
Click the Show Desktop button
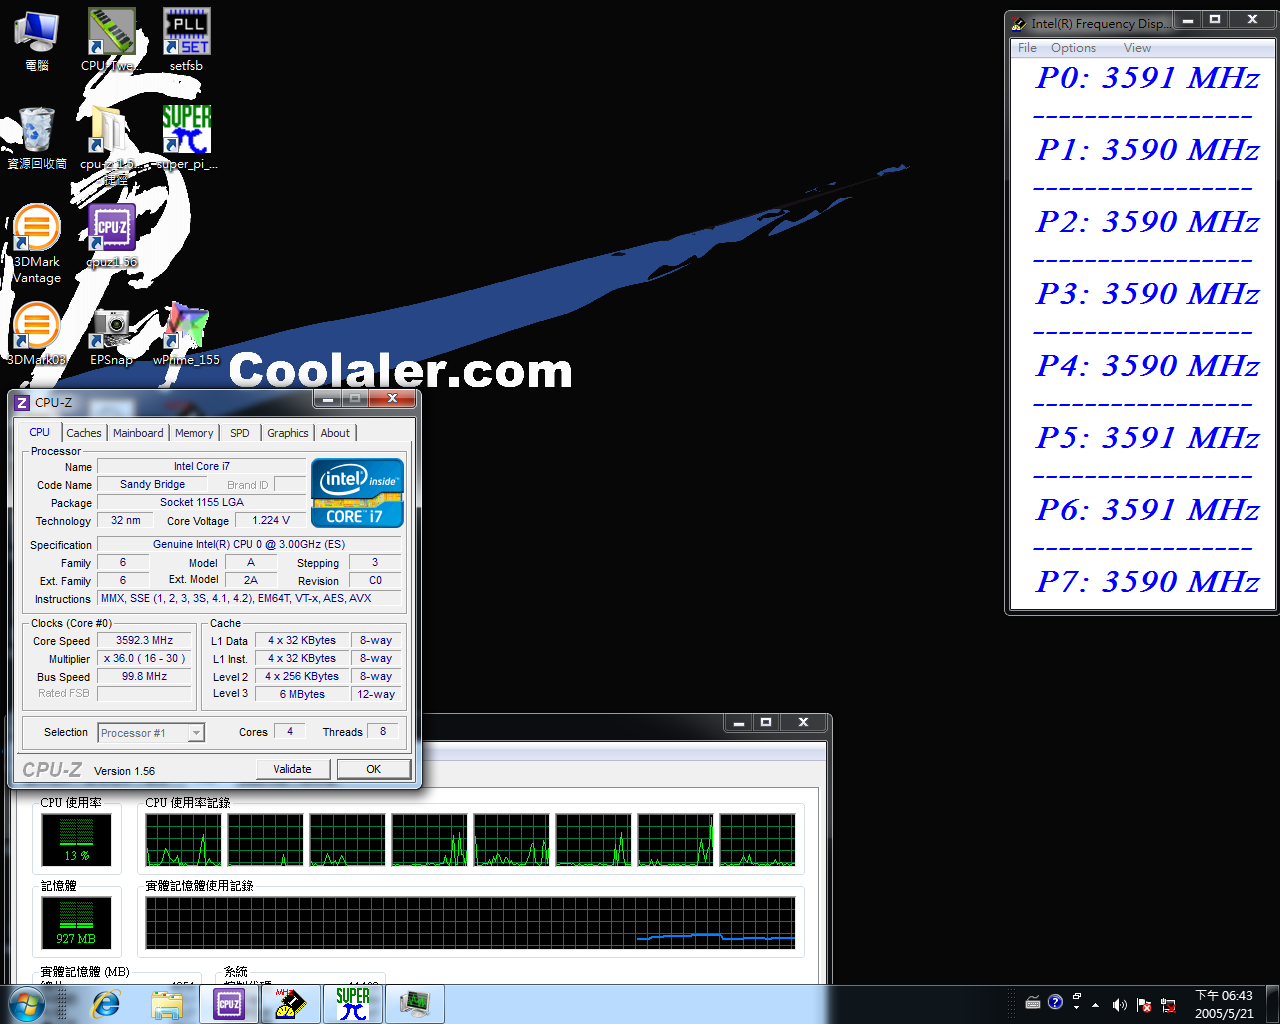click(1272, 1004)
